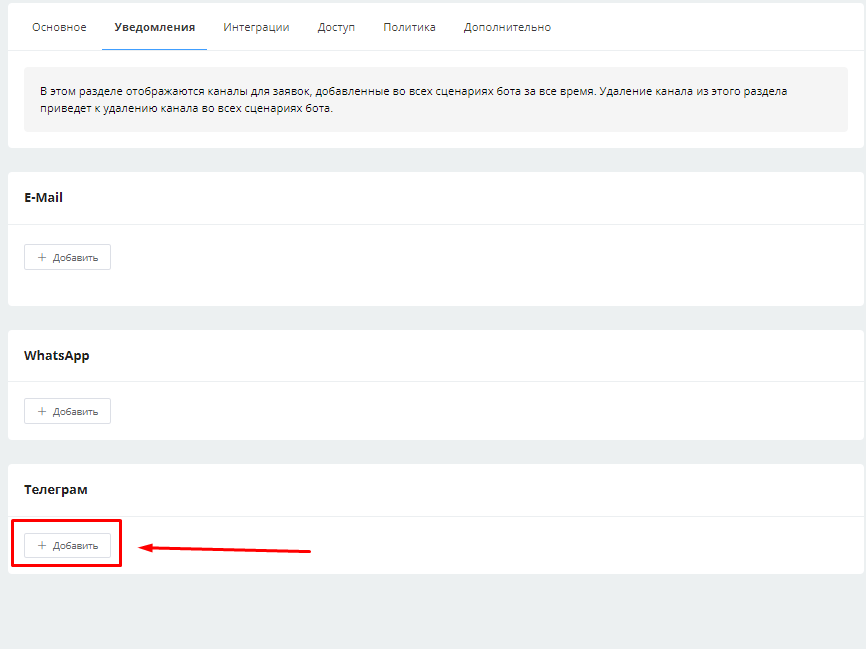
Task: Click the Телеграм section heading
Action: click(55, 489)
